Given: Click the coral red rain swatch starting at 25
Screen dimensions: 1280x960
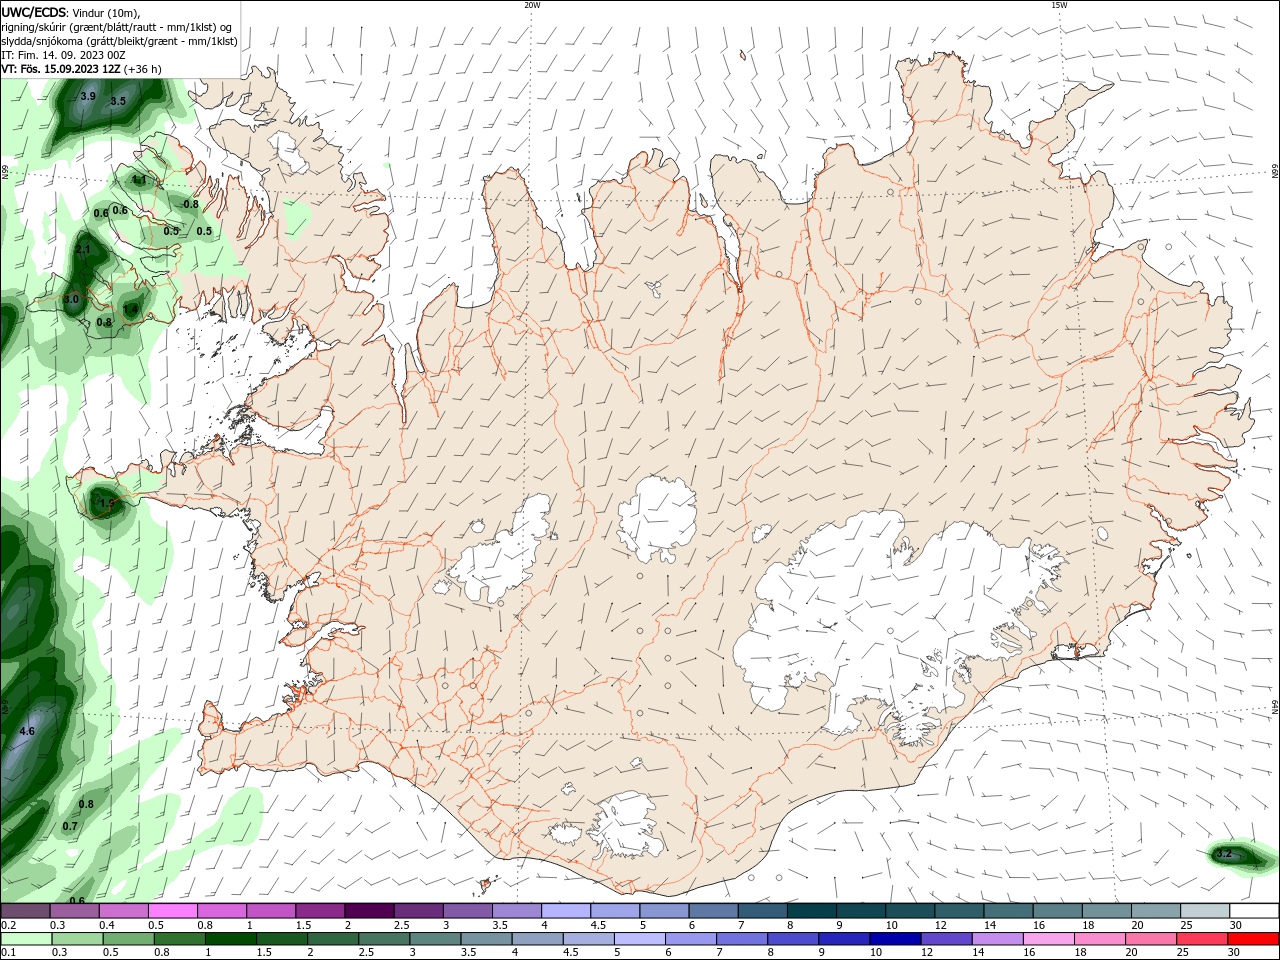Looking at the screenshot, I should (x=1203, y=939).
